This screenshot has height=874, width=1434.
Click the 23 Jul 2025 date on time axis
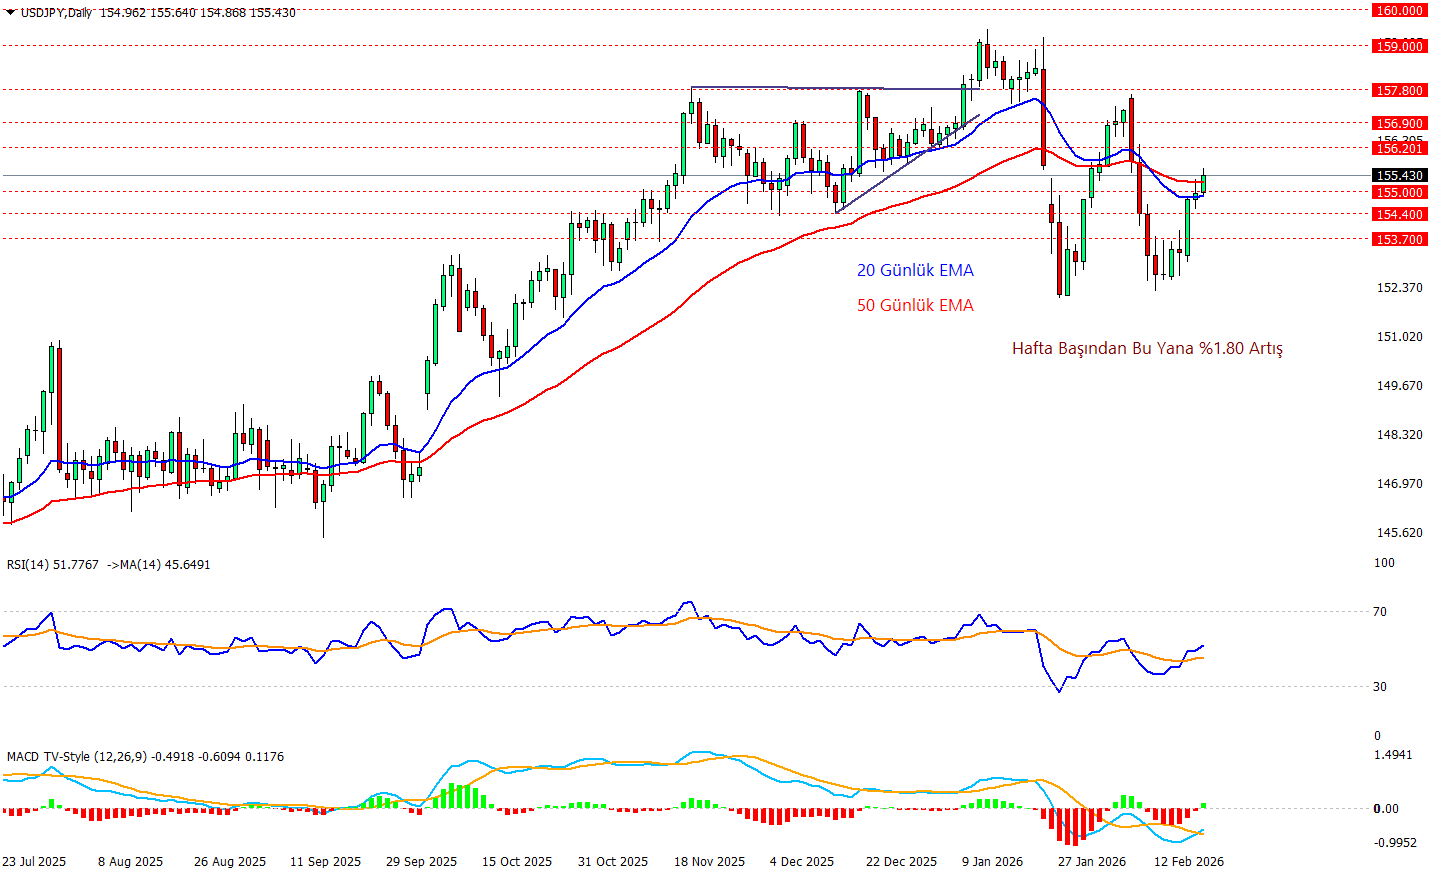coord(34,861)
